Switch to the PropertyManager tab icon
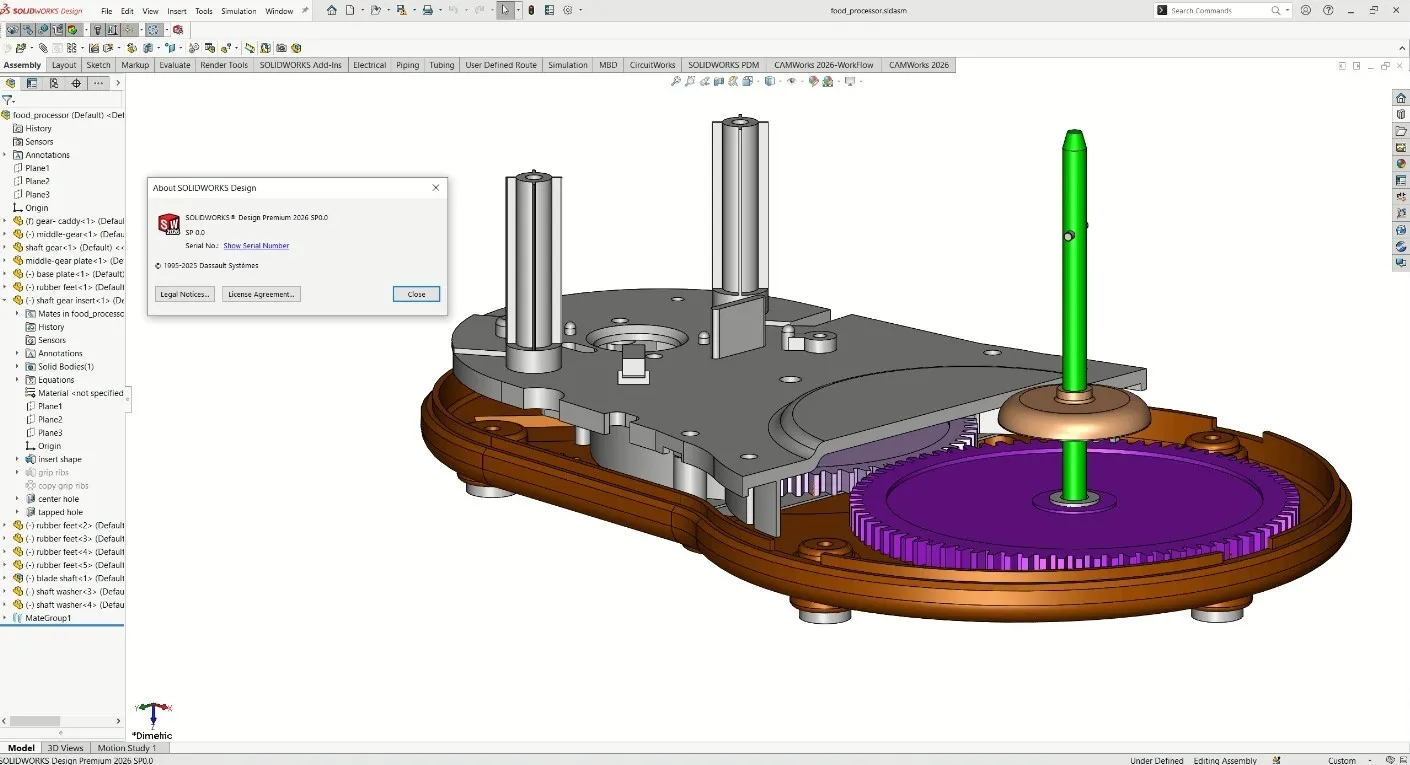1410x765 pixels. [32, 83]
